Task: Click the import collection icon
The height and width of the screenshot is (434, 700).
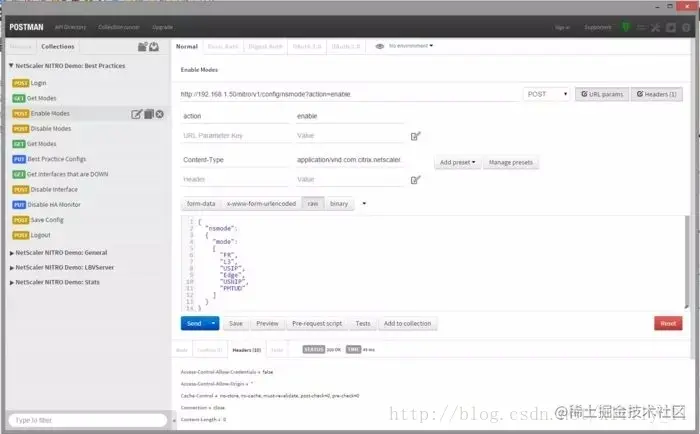Action: pyautogui.click(x=154, y=46)
